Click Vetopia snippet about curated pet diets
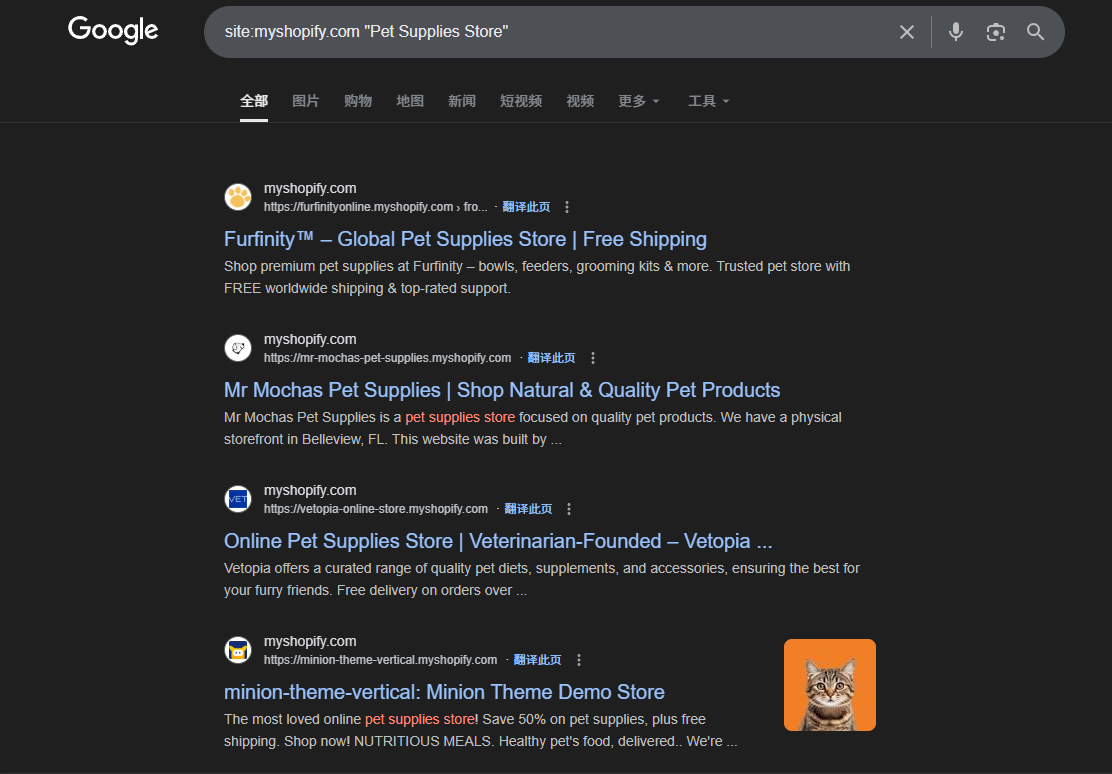1112x774 pixels. (542, 580)
